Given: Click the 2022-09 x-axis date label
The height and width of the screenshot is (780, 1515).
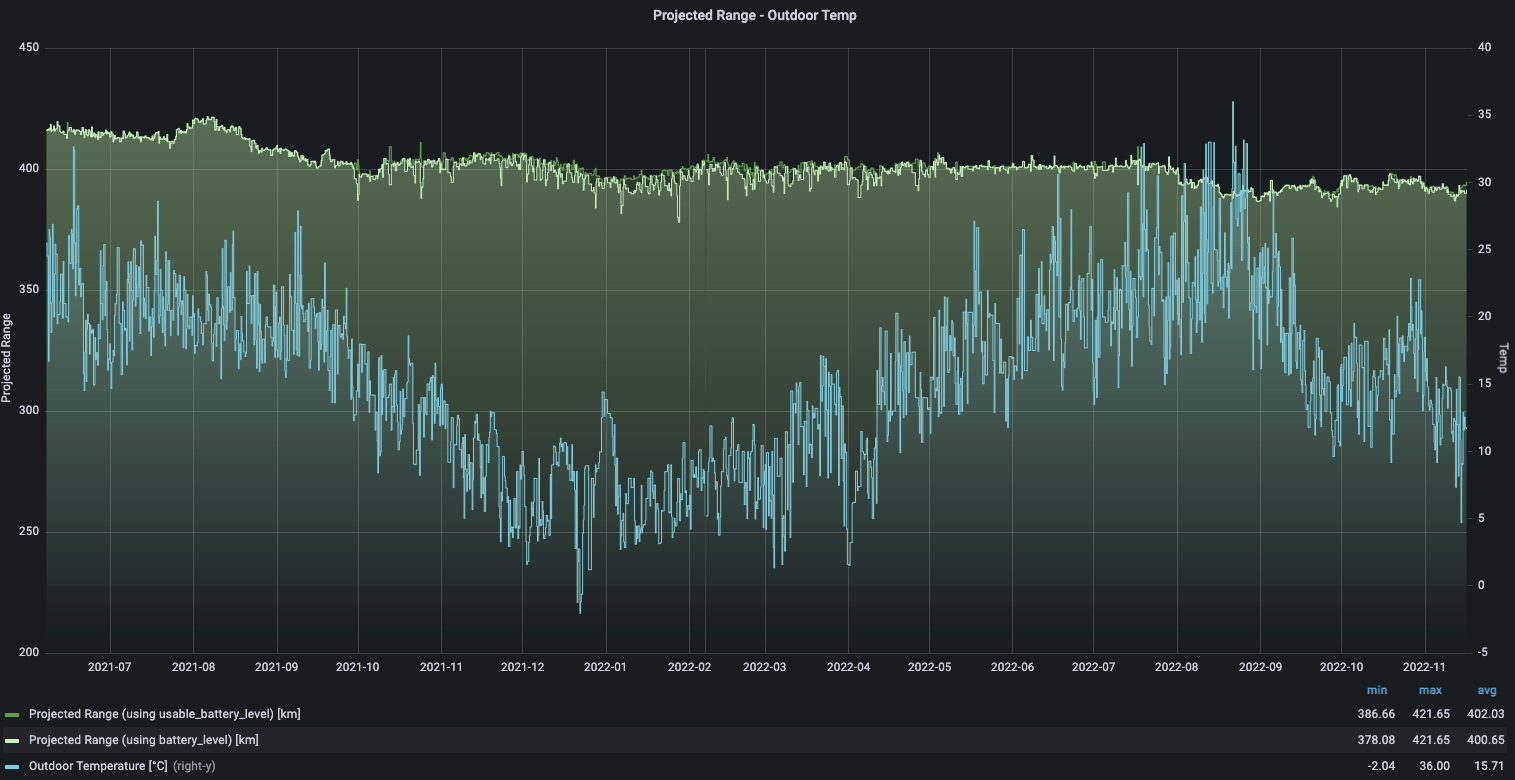Looking at the screenshot, I should 1259,666.
